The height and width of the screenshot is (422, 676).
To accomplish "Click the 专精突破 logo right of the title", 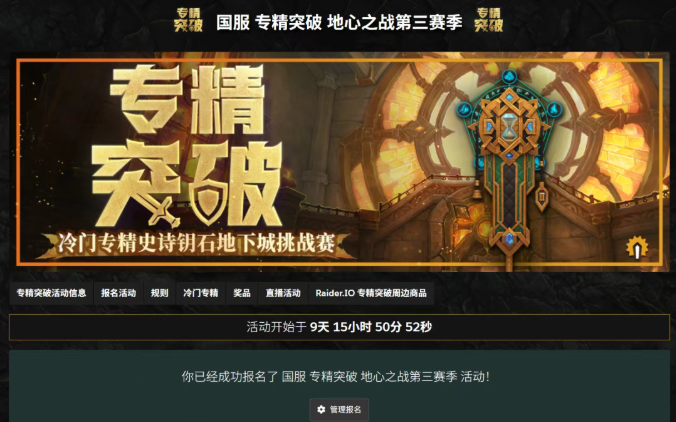I will click(488, 20).
